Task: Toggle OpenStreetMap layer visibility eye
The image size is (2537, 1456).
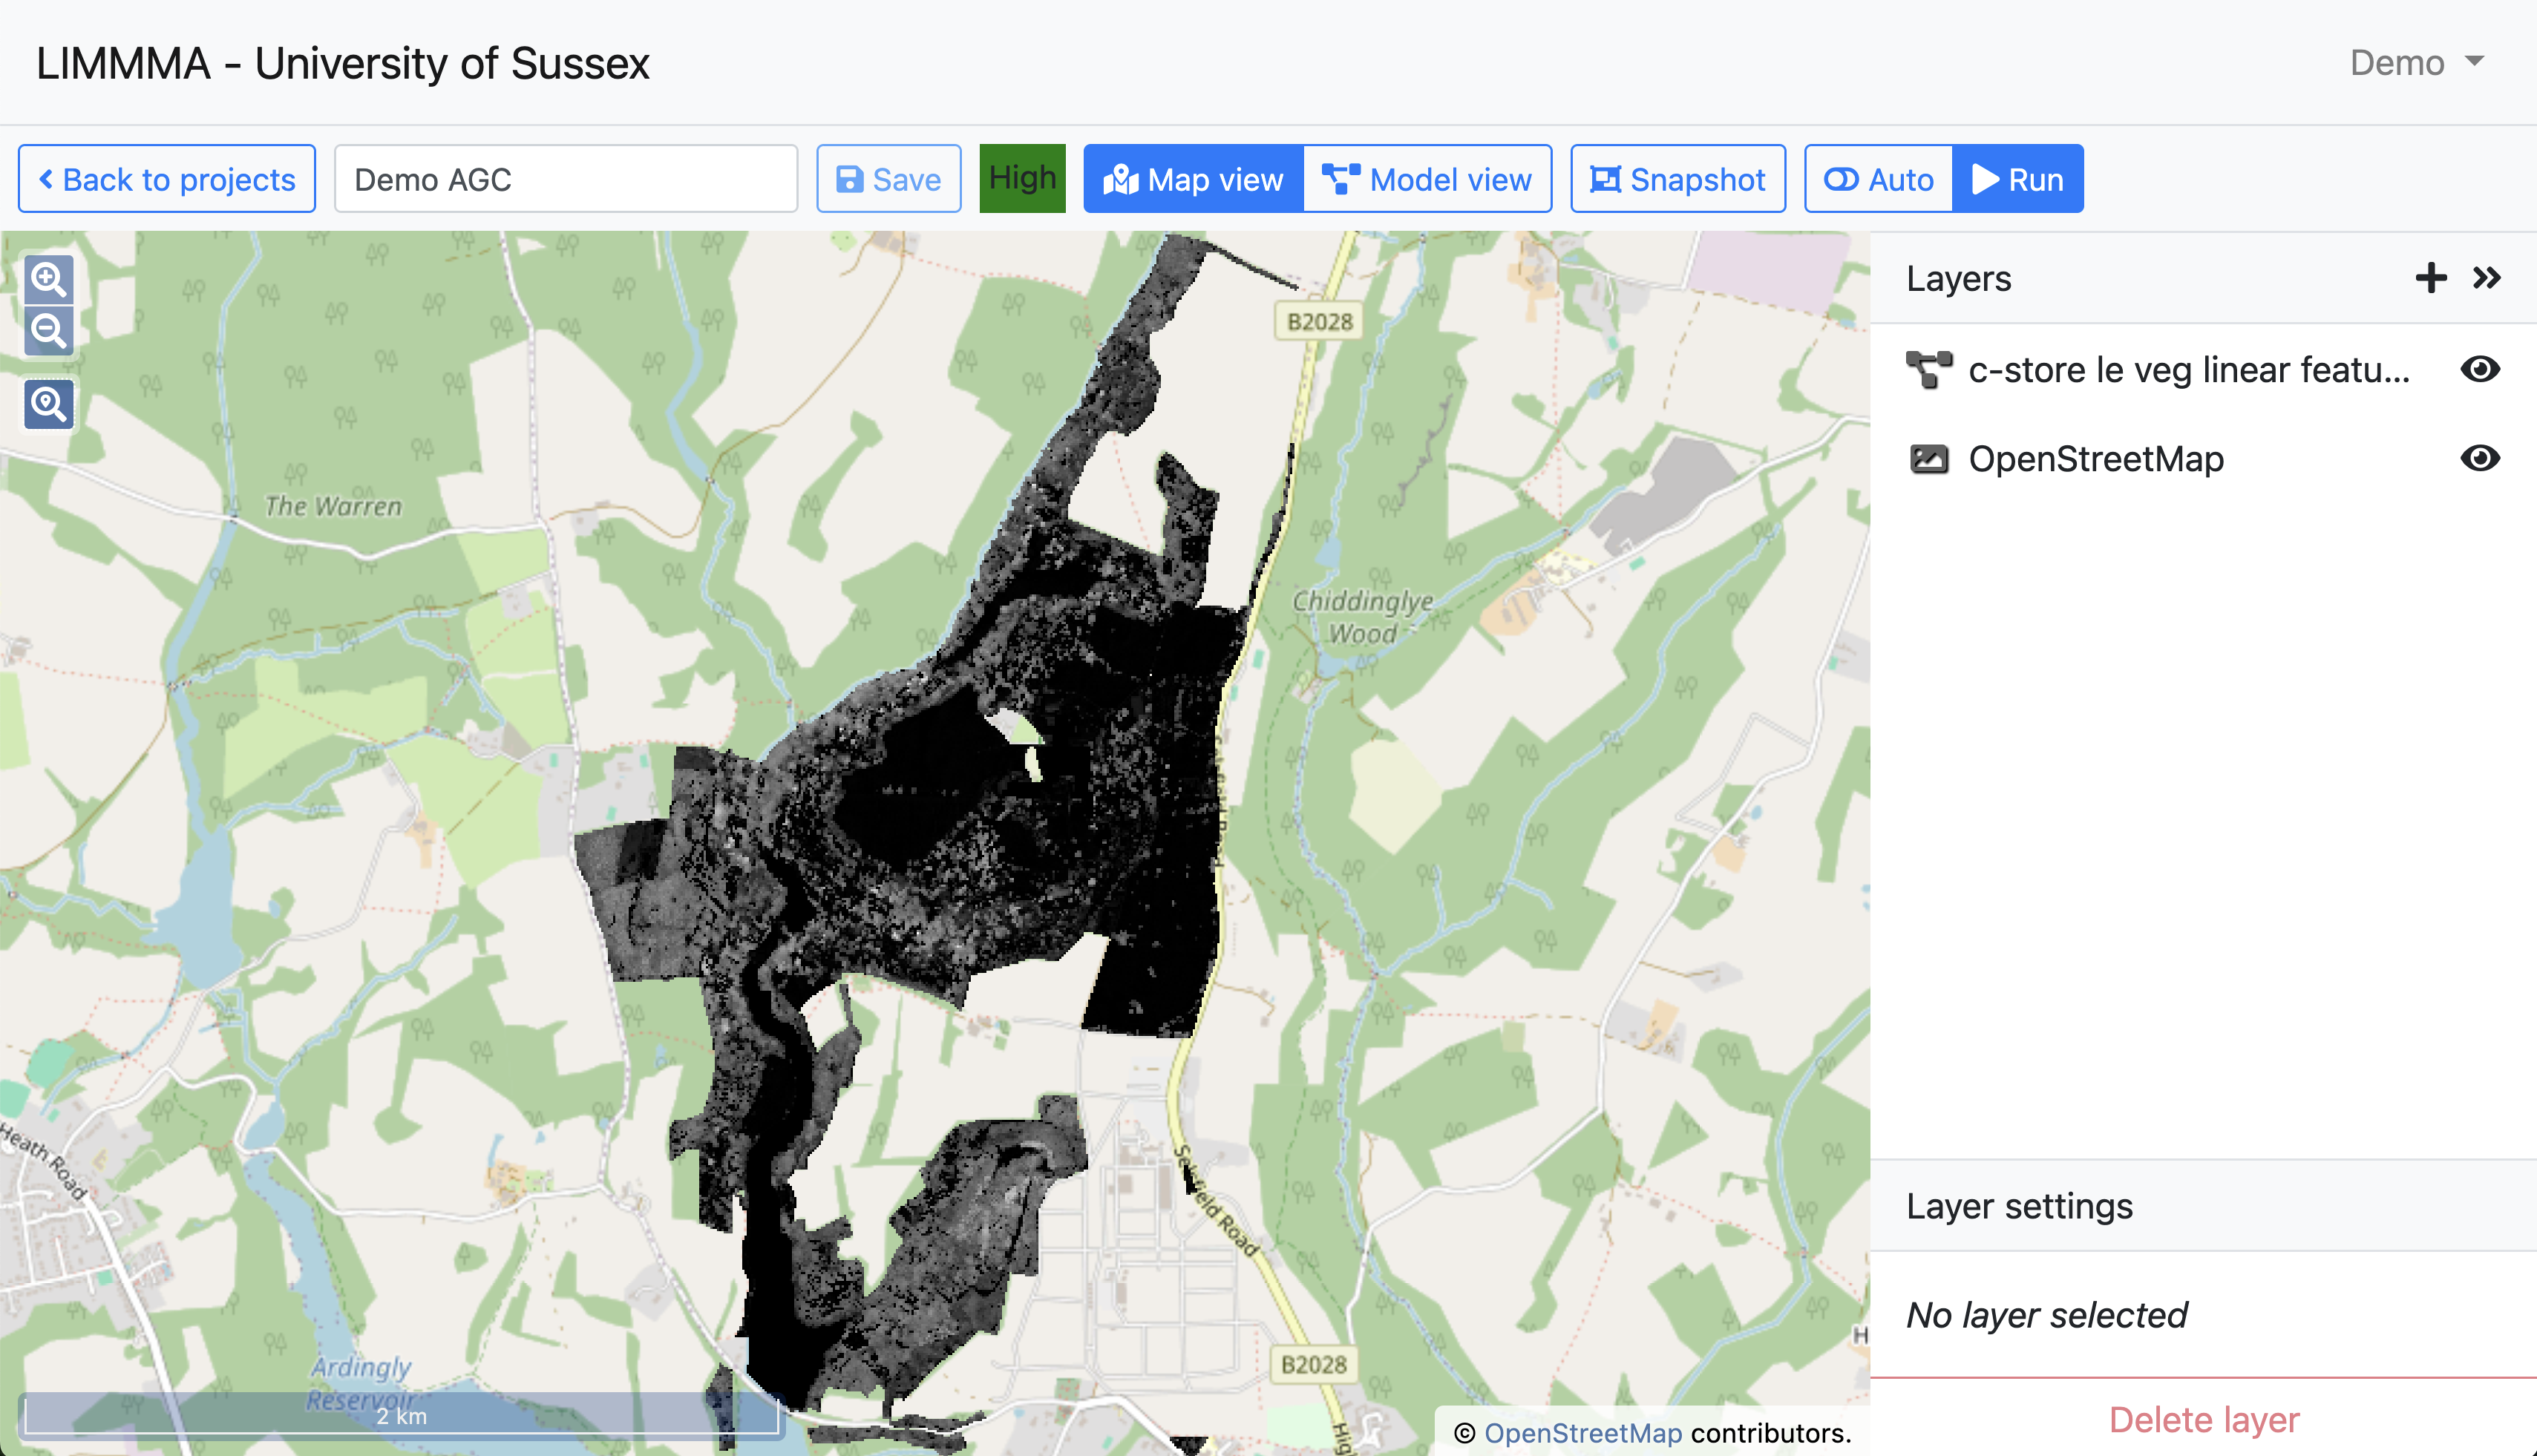Action: [x=2479, y=458]
